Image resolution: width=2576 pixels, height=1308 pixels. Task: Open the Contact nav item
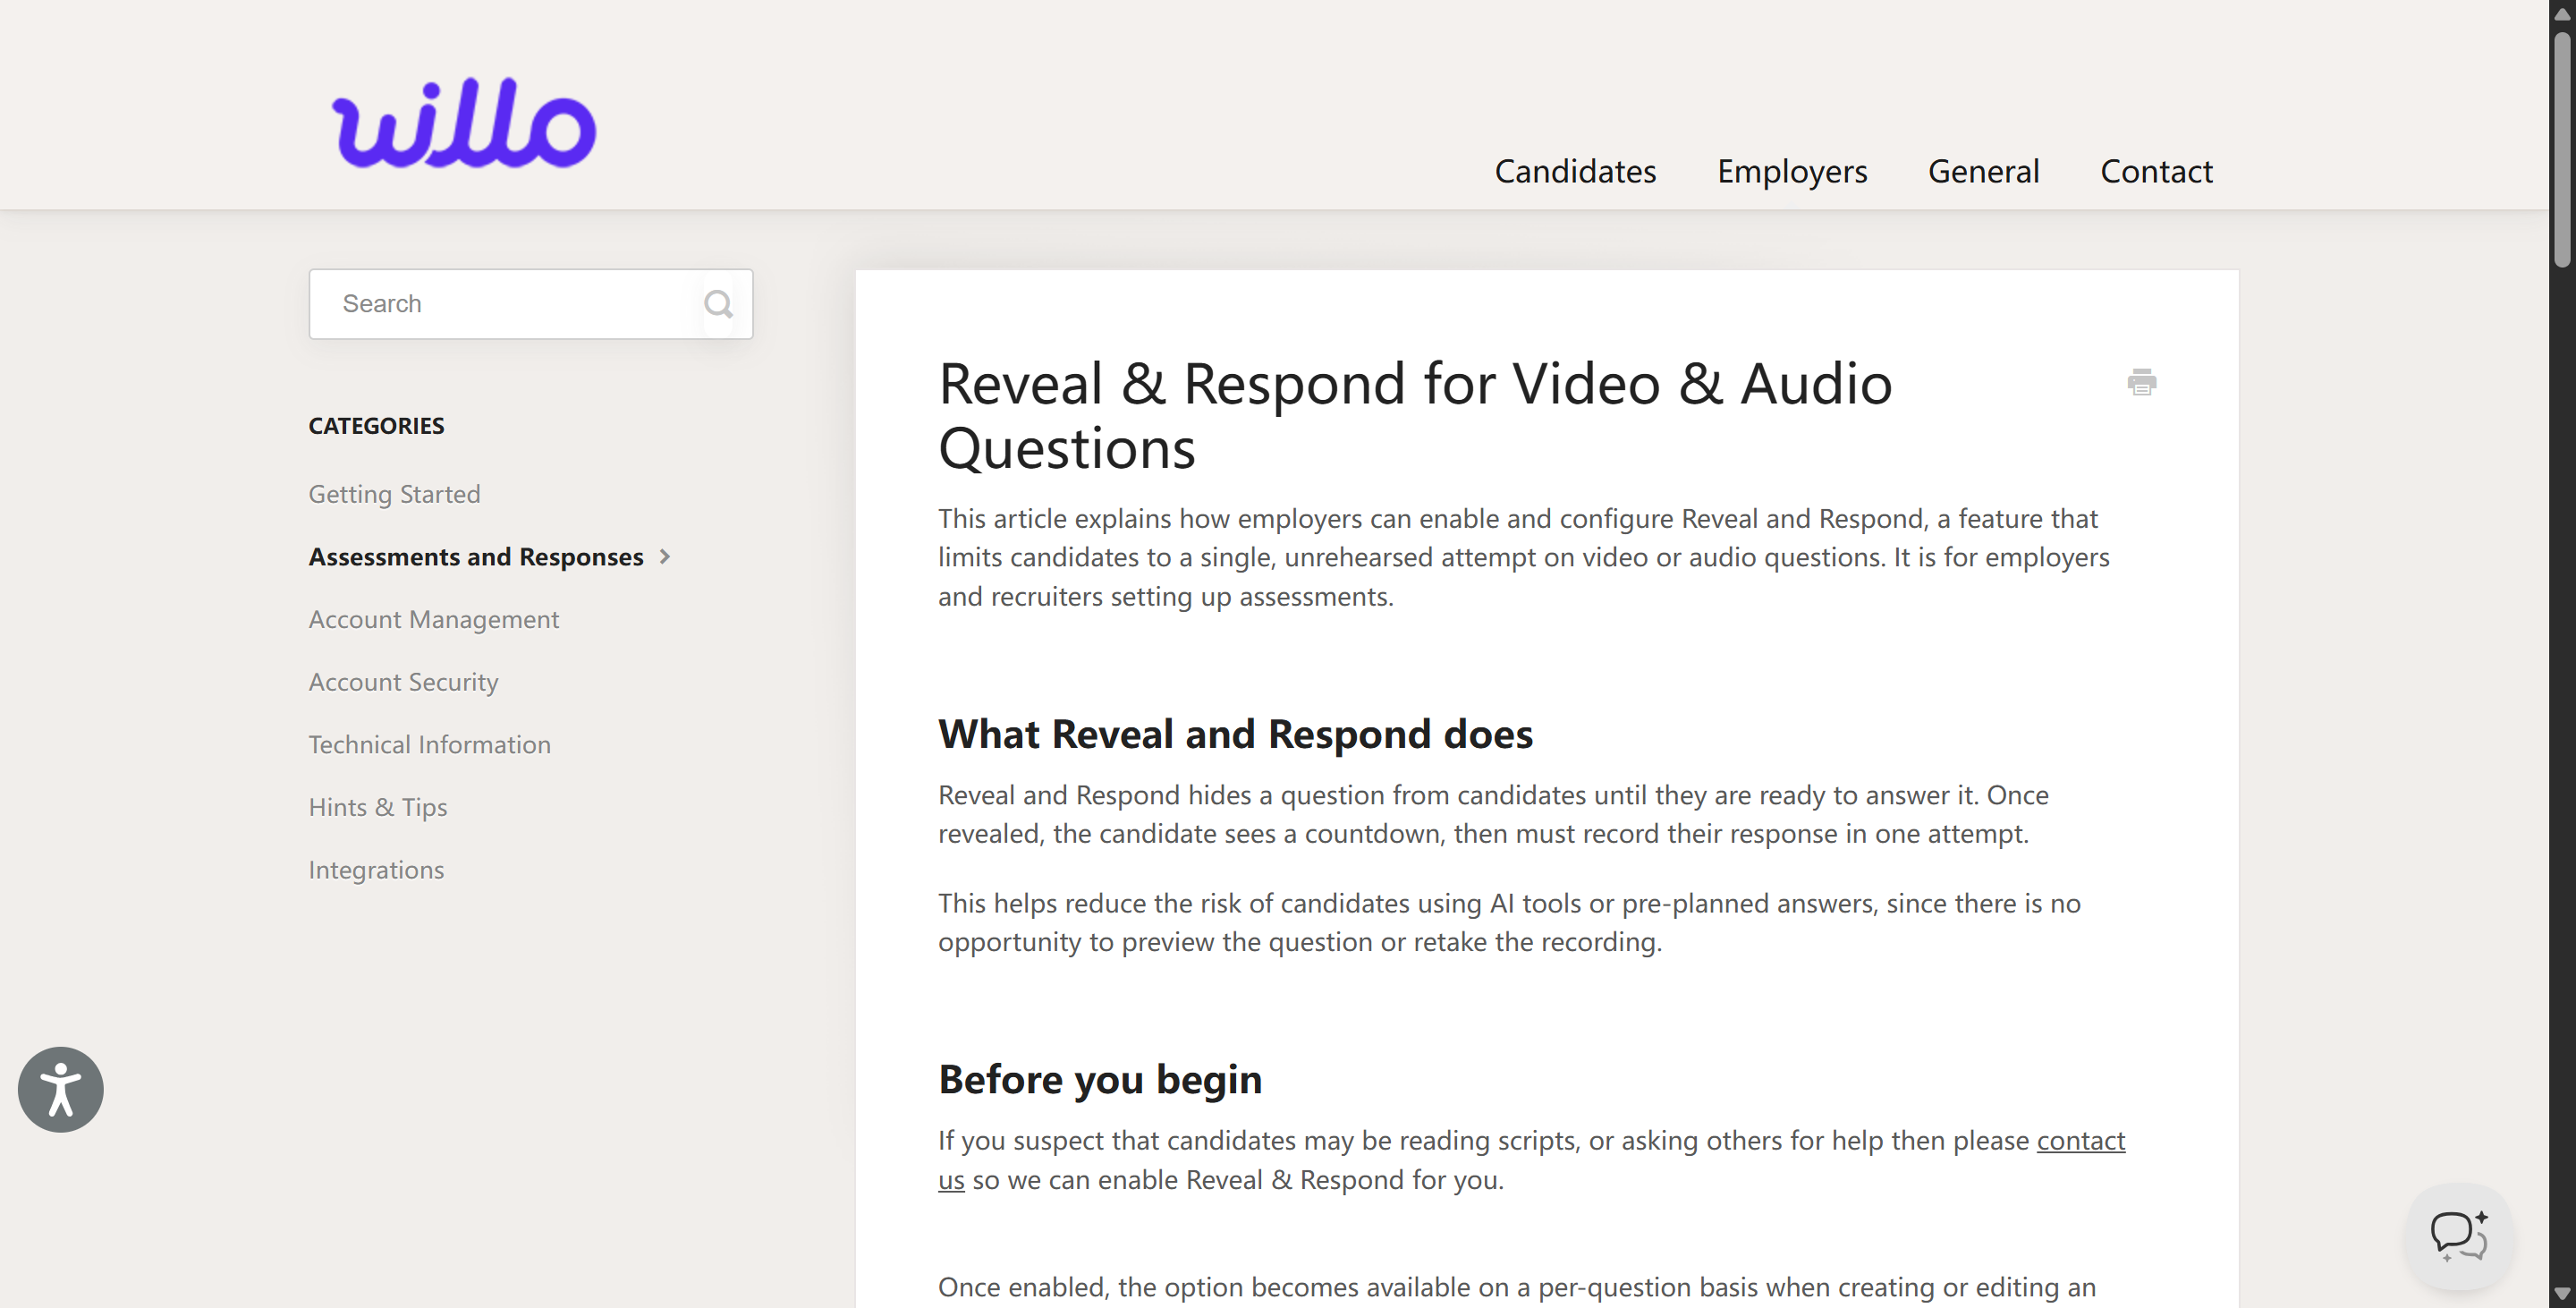(x=2156, y=171)
